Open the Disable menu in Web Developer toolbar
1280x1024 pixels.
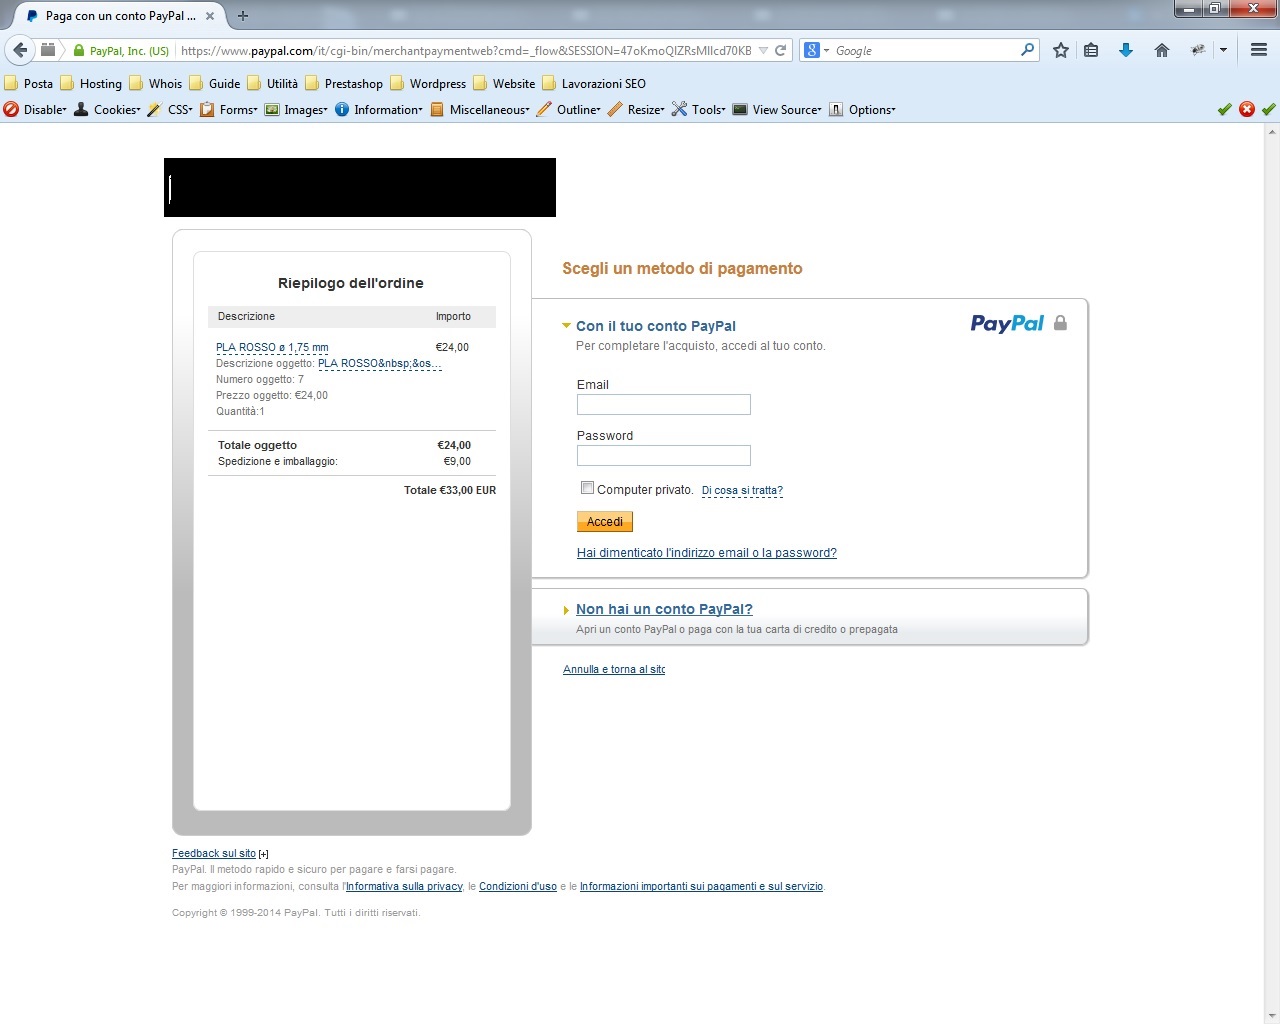35,109
